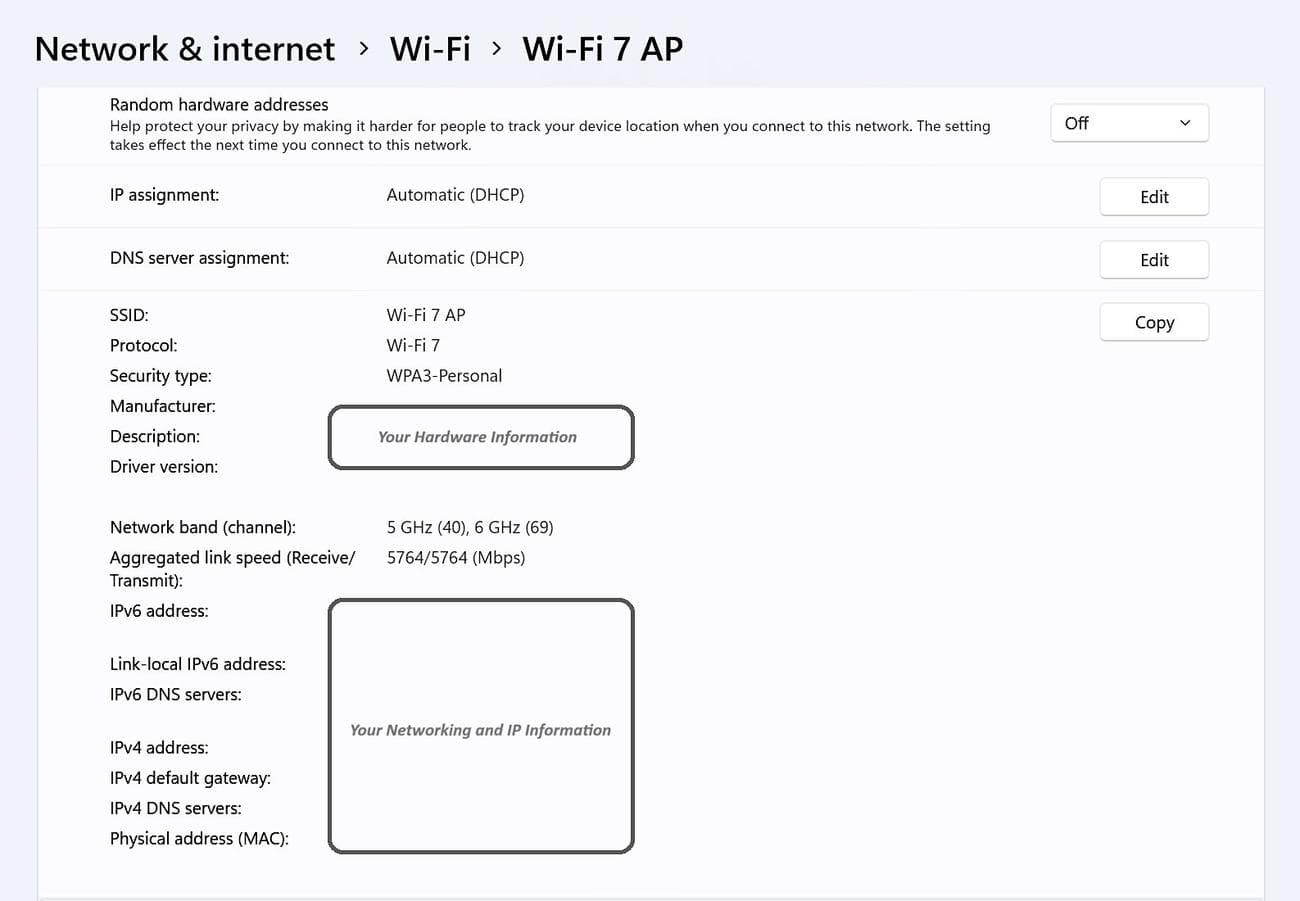Select the Network band channel value
The image size is (1300, 901).
pos(470,527)
